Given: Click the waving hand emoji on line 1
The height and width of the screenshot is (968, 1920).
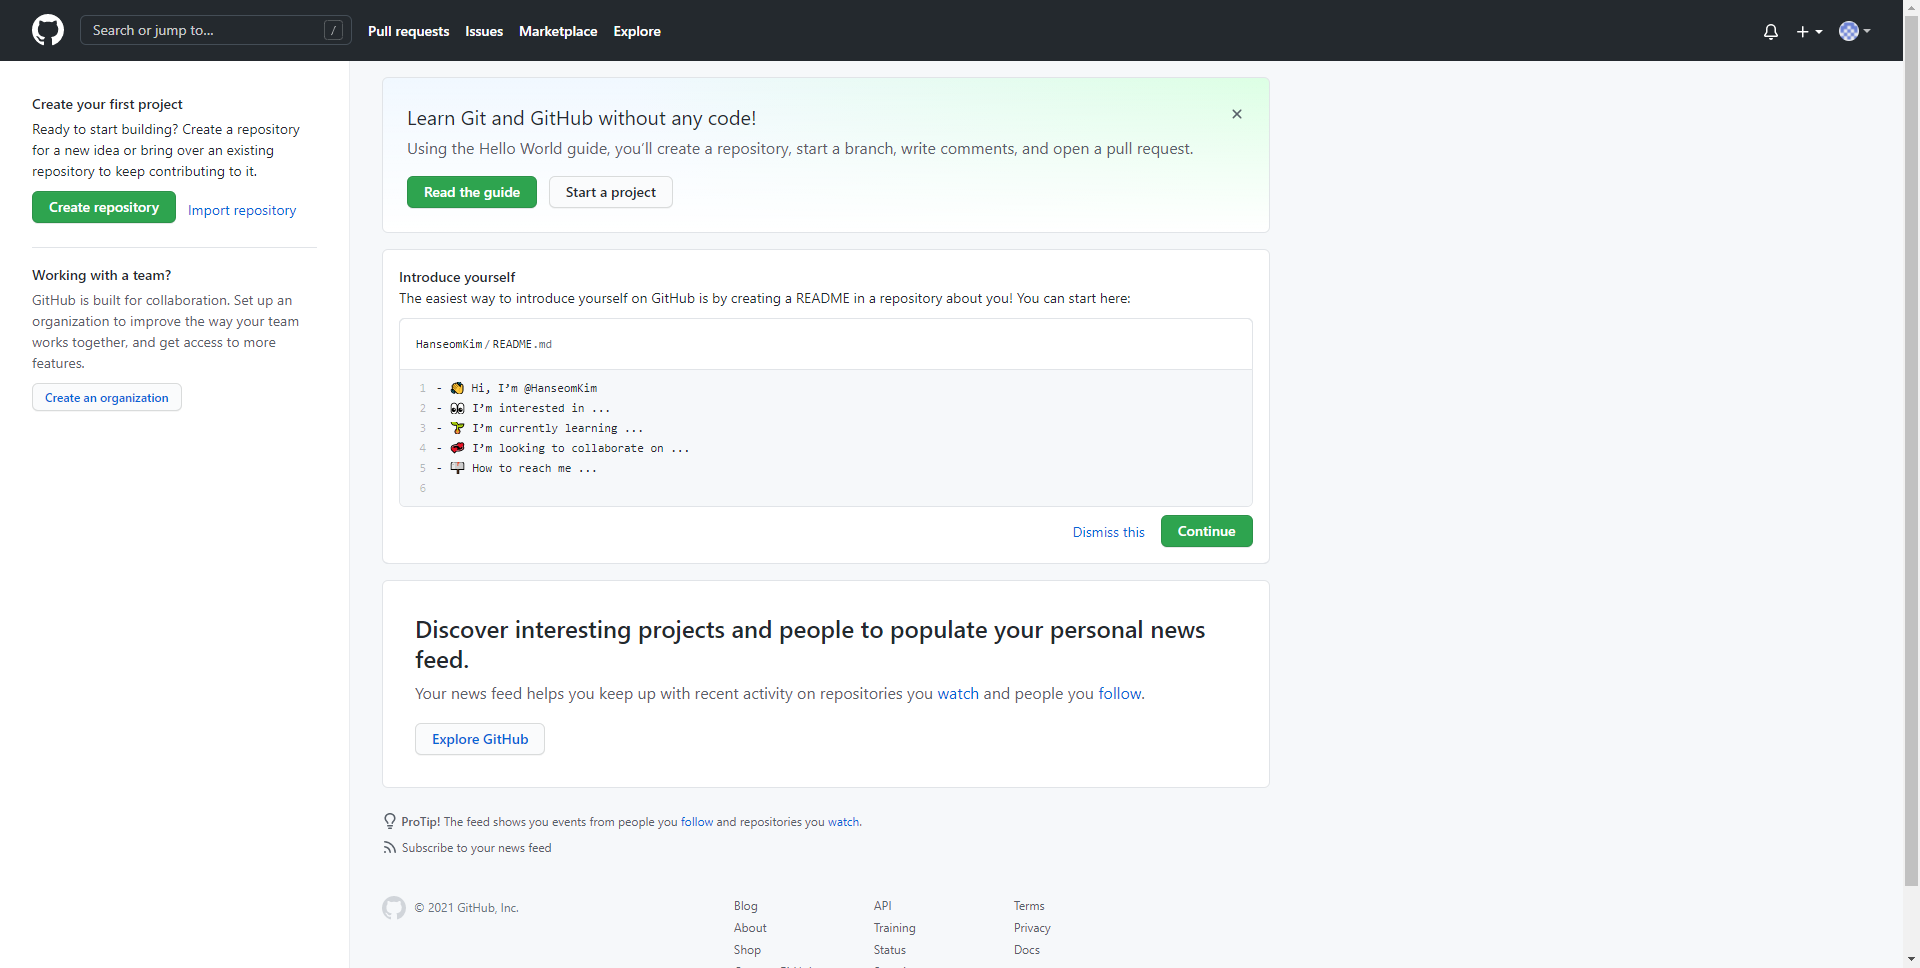Looking at the screenshot, I should click(x=457, y=388).
